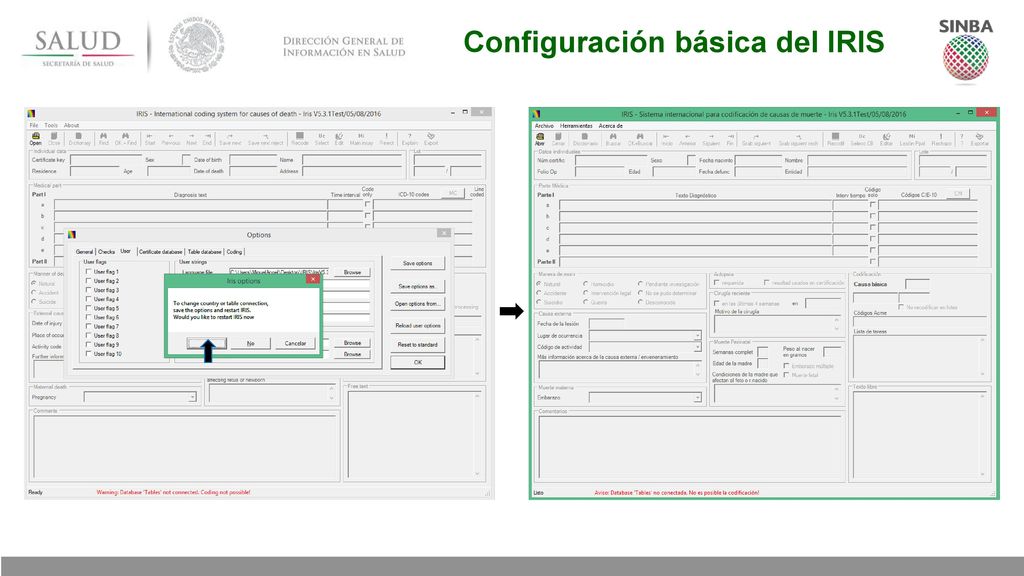Click the Cerrar toolbar icon in the Spanish IRIS window
Screen dimensions: 1024x576
coord(558,139)
